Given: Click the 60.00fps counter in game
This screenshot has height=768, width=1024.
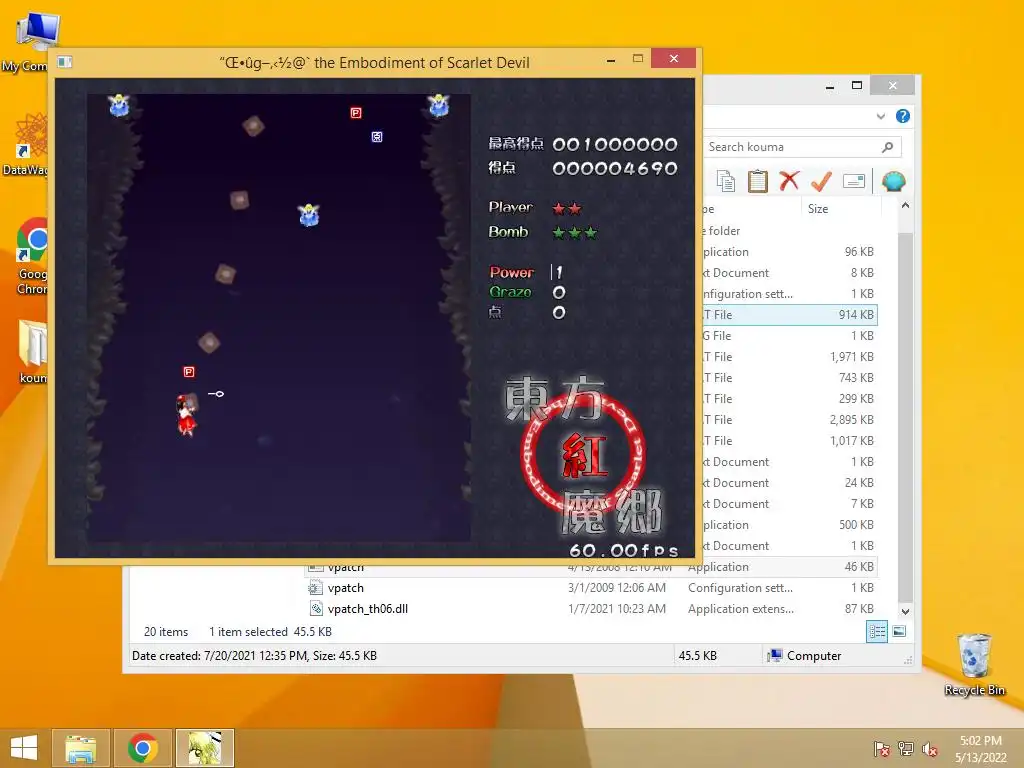Looking at the screenshot, I should click(x=624, y=551).
